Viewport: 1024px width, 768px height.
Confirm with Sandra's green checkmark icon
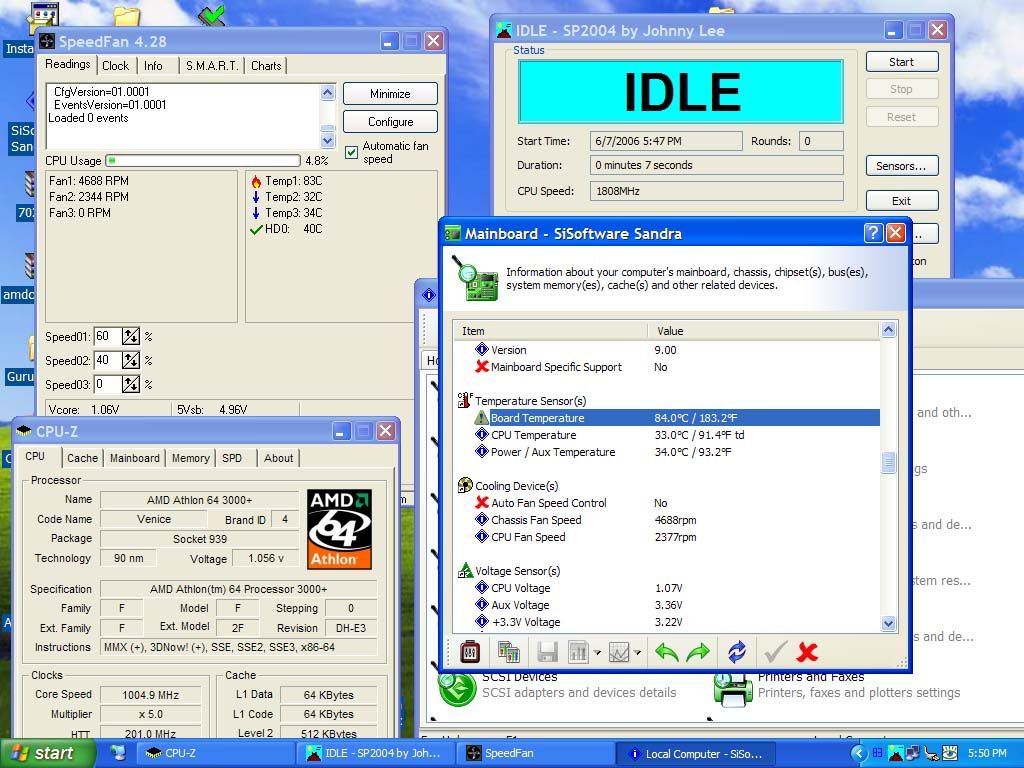point(775,651)
